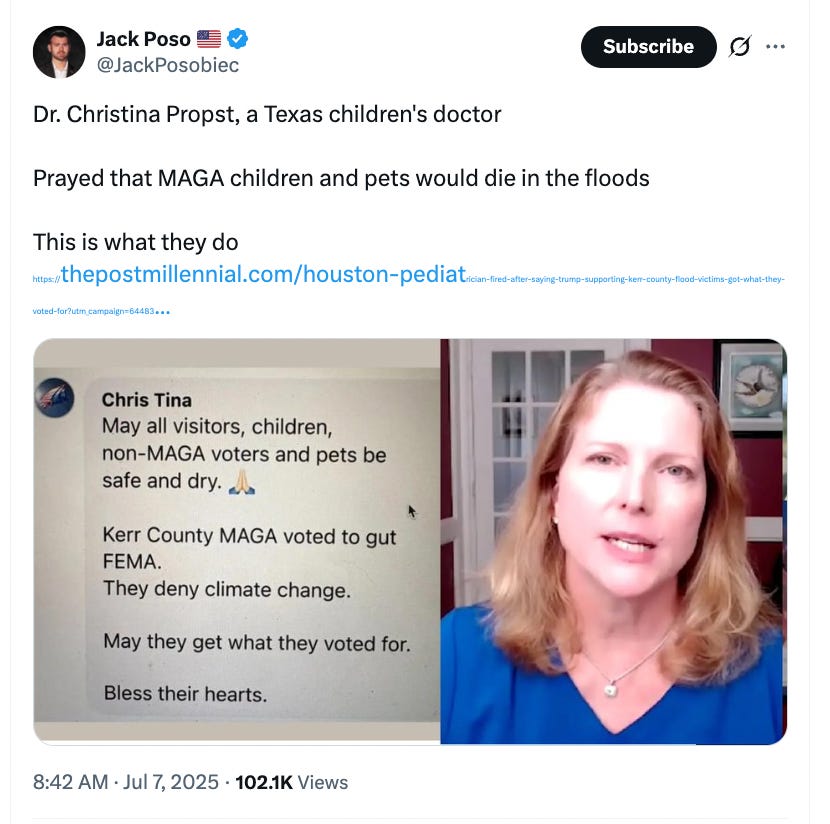Click the @JackPosobiec handle
Viewport: 830px width, 824px height.
[168, 65]
